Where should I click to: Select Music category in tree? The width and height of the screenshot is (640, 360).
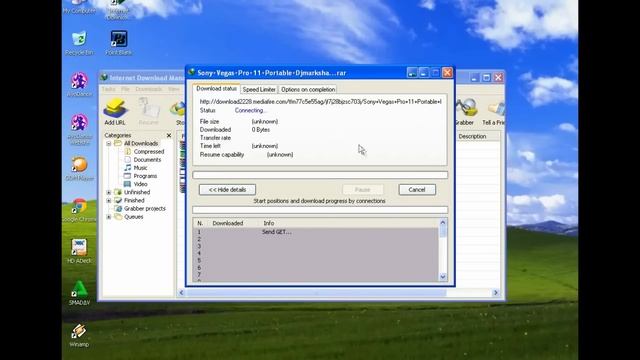(x=140, y=168)
